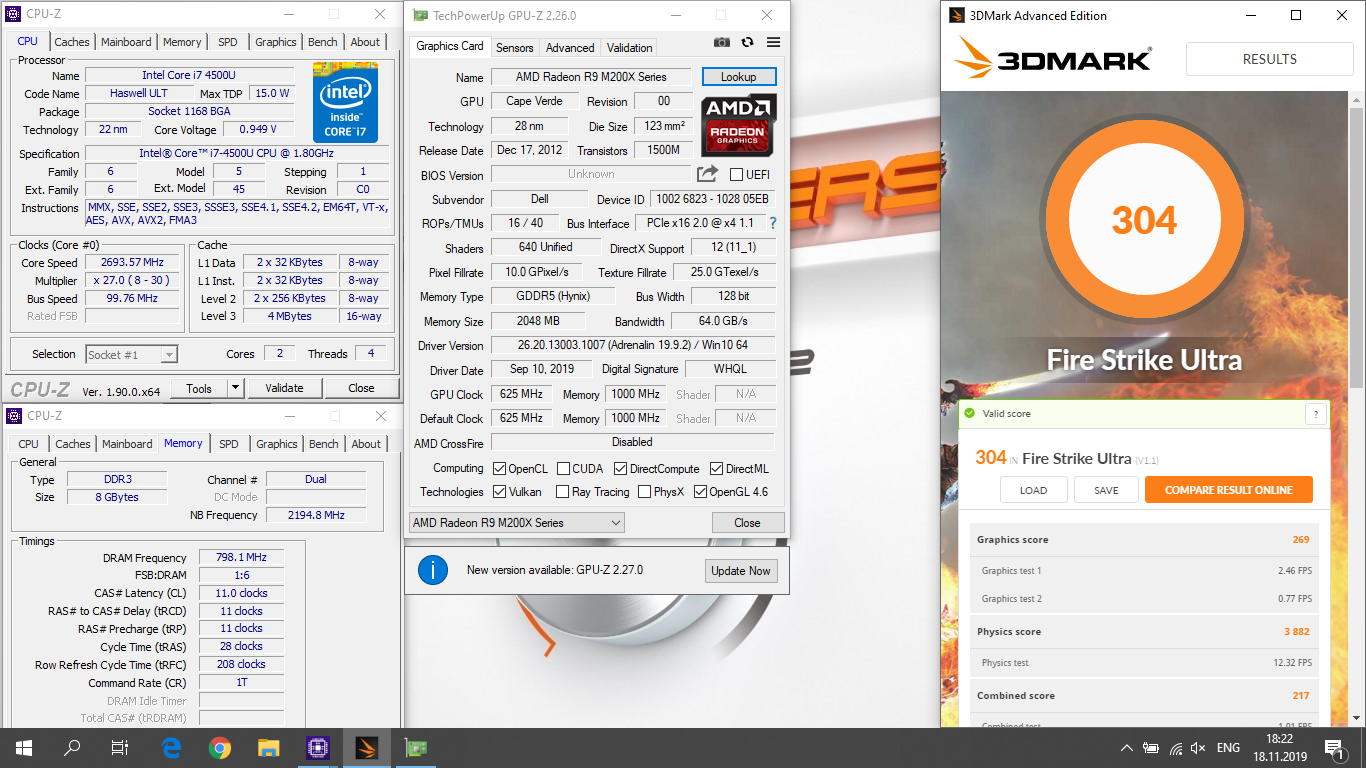
Task: Click Update Now for GPU-Z 2.27.0
Action: point(741,570)
